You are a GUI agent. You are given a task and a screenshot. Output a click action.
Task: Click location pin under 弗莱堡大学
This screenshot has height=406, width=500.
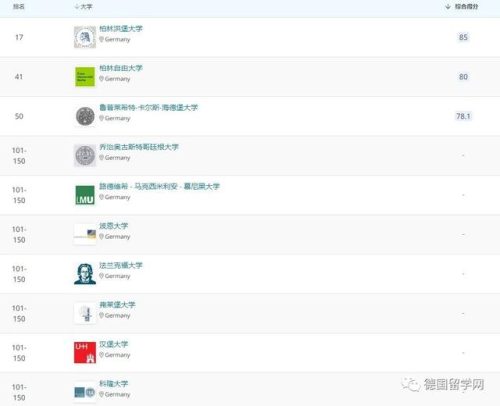click(x=101, y=315)
